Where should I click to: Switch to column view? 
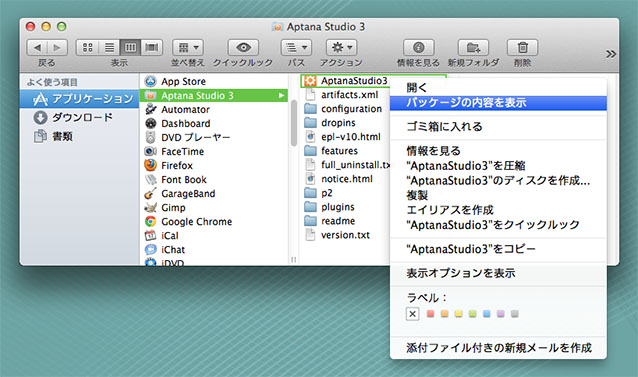pyautogui.click(x=130, y=48)
